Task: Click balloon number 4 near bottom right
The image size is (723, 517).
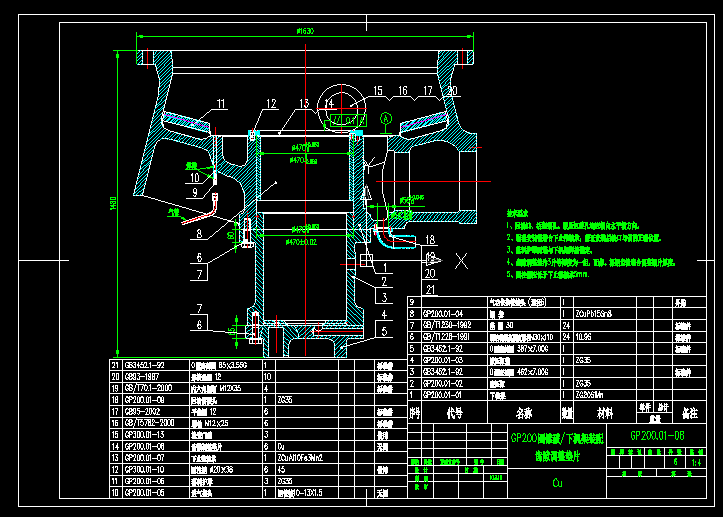Action: pyautogui.click(x=385, y=314)
